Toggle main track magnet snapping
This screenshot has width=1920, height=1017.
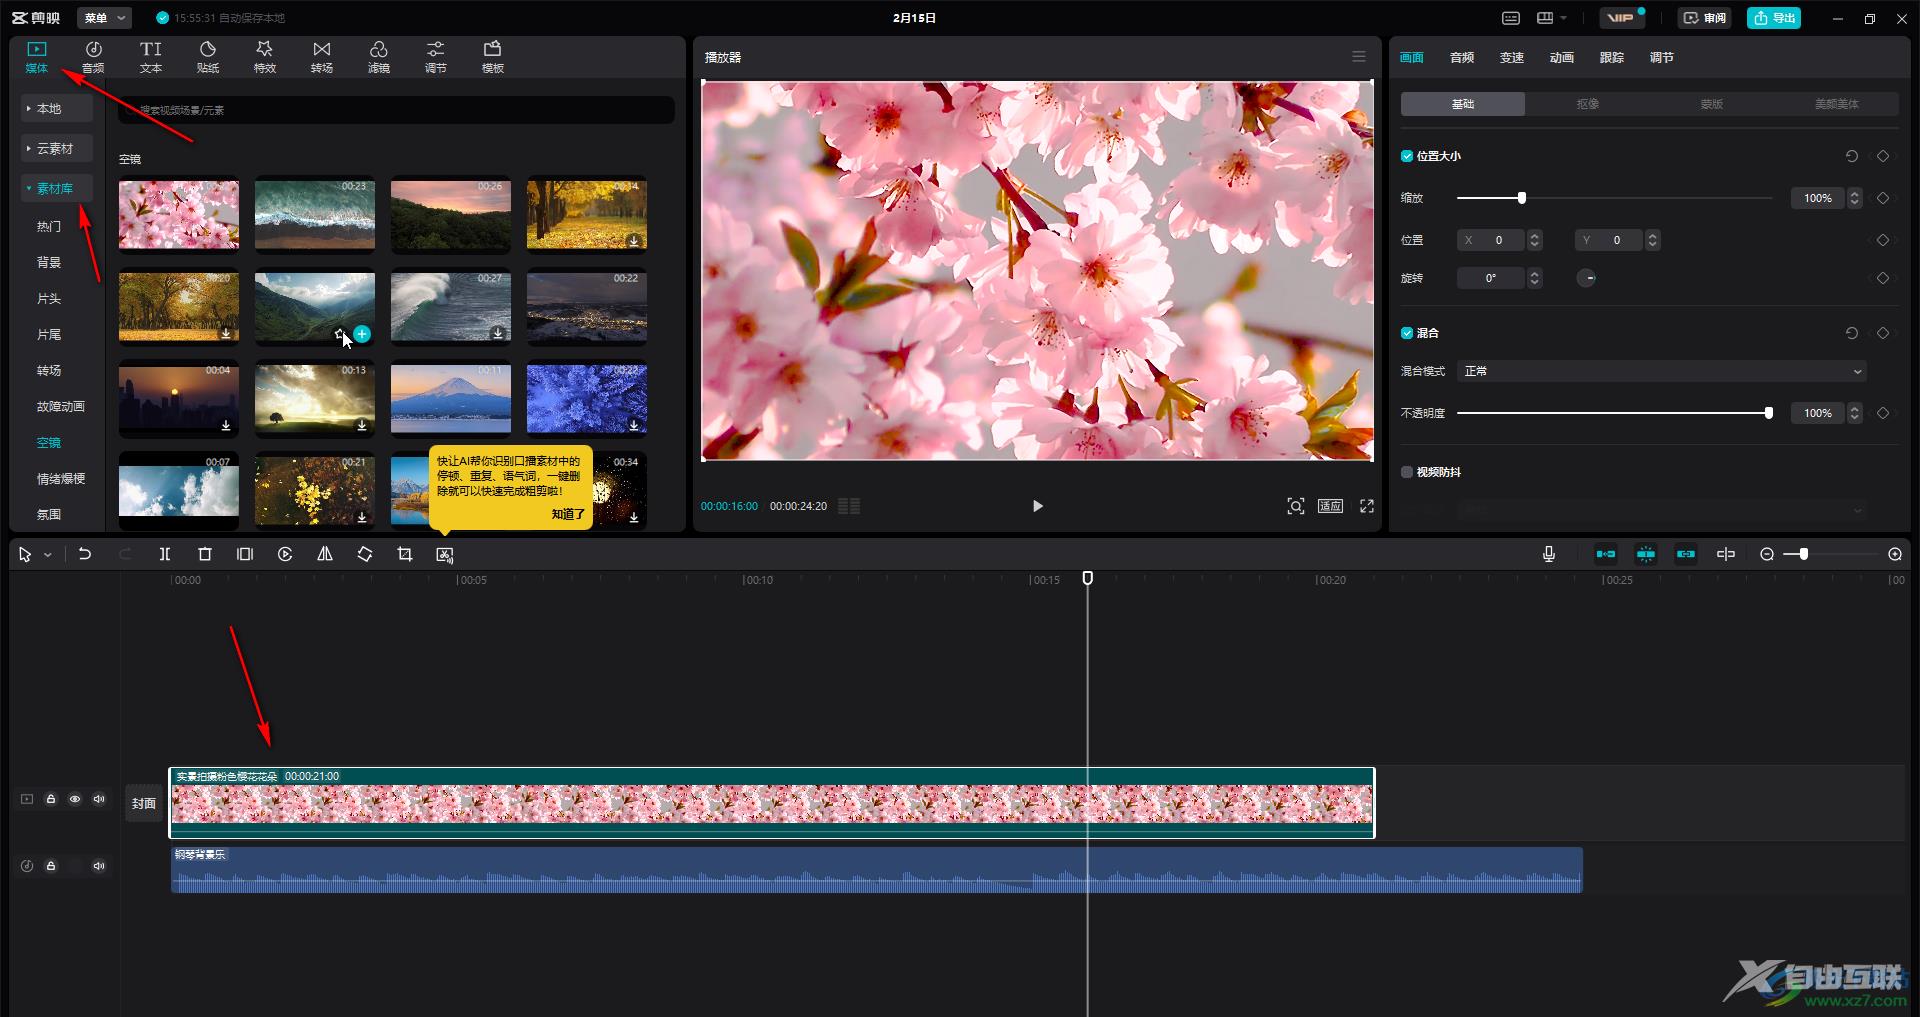(x=1606, y=554)
